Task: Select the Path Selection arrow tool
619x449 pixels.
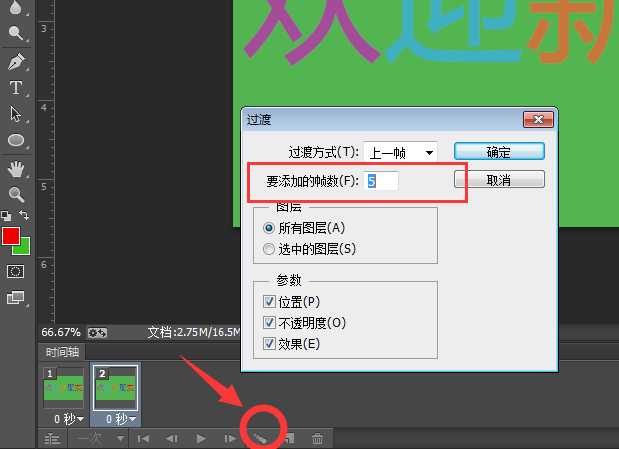Action: 16,114
